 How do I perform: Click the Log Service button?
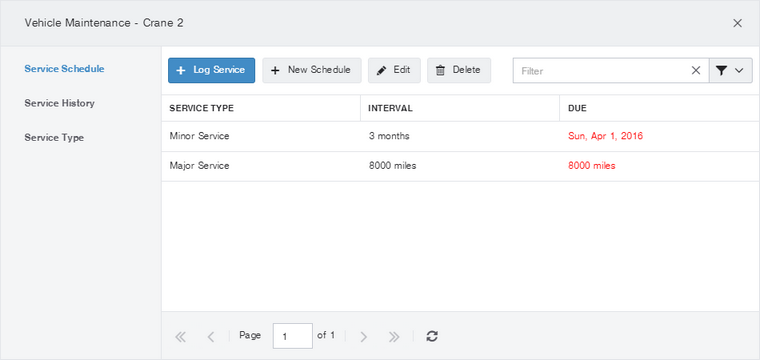[x=211, y=70]
